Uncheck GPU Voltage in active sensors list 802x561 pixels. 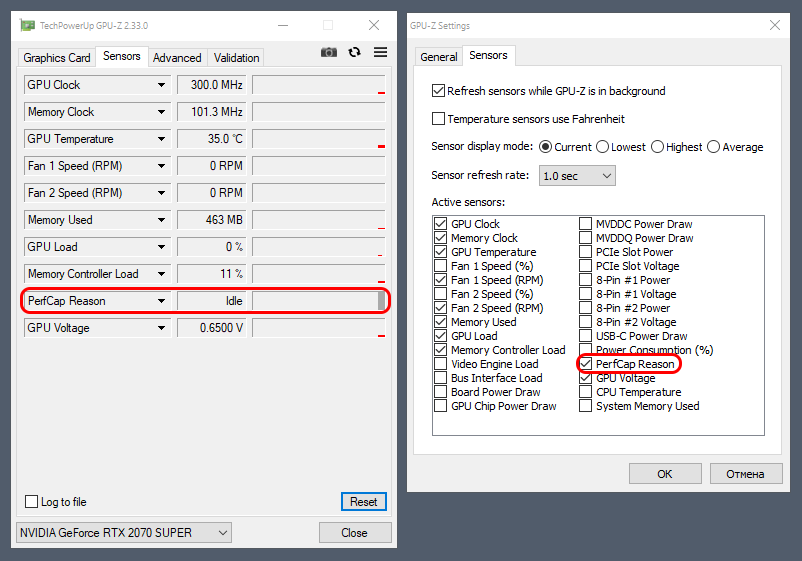tap(586, 378)
